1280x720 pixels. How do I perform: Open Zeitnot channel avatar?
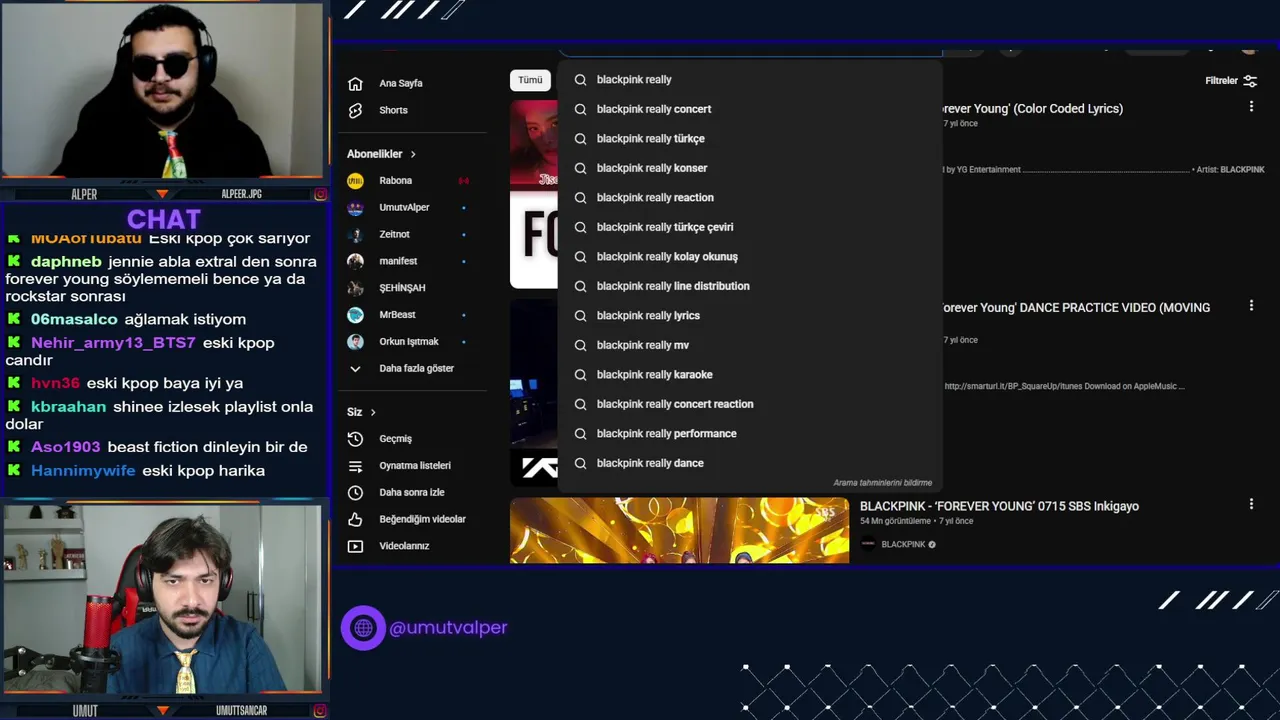click(355, 235)
